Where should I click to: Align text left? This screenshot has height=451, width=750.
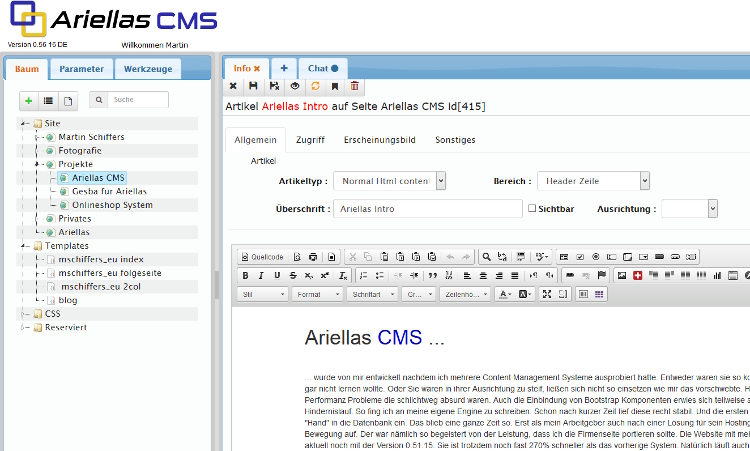click(467, 275)
